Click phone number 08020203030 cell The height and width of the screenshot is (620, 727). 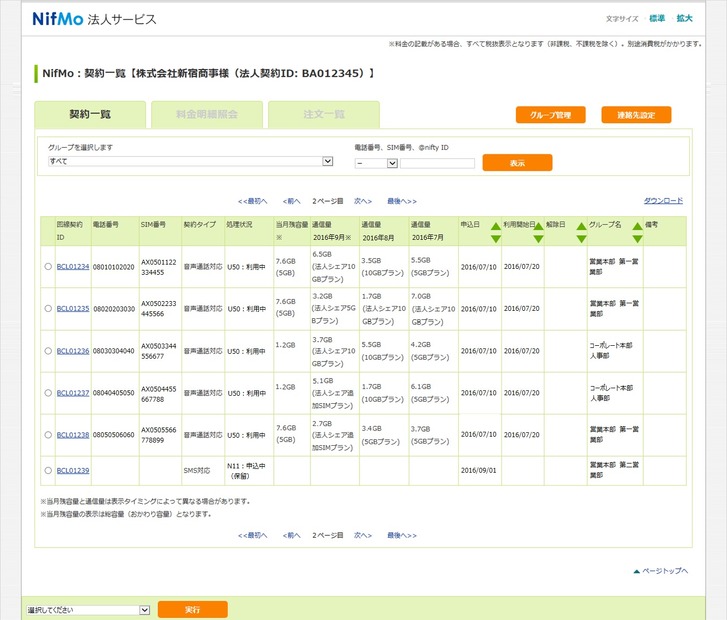[x=114, y=309]
